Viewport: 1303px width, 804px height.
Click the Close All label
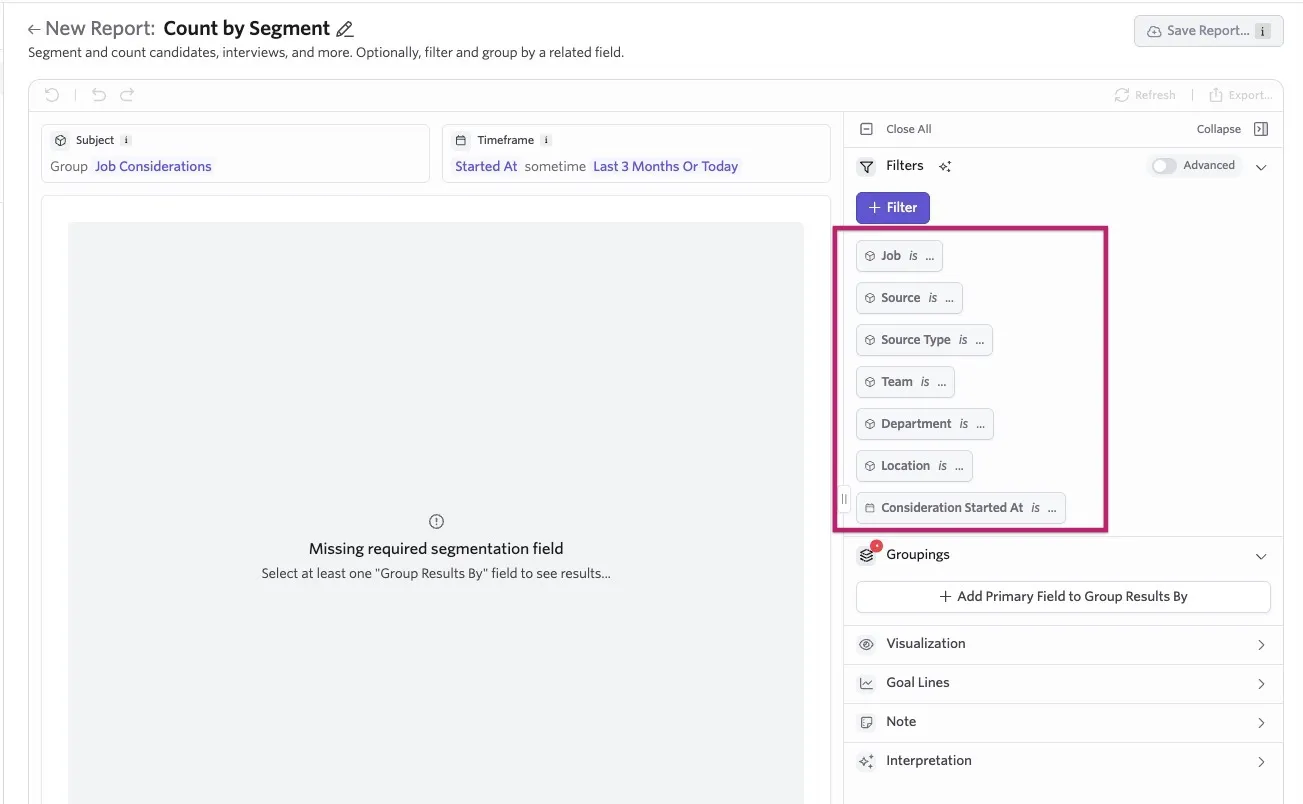(908, 129)
